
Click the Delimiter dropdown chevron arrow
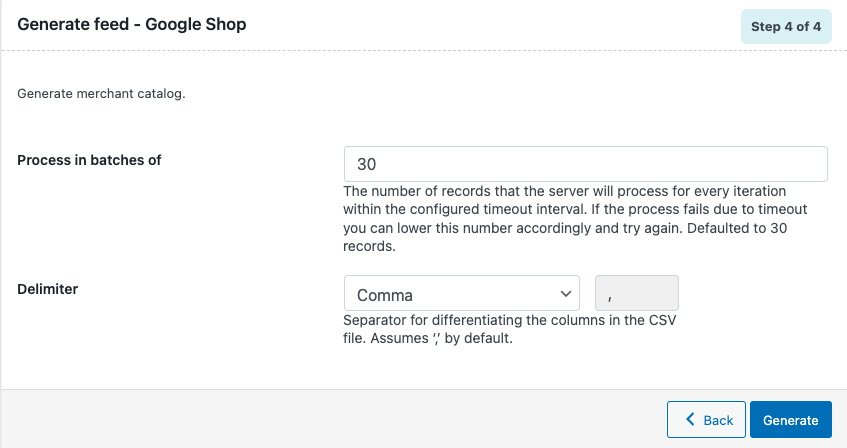tap(564, 295)
